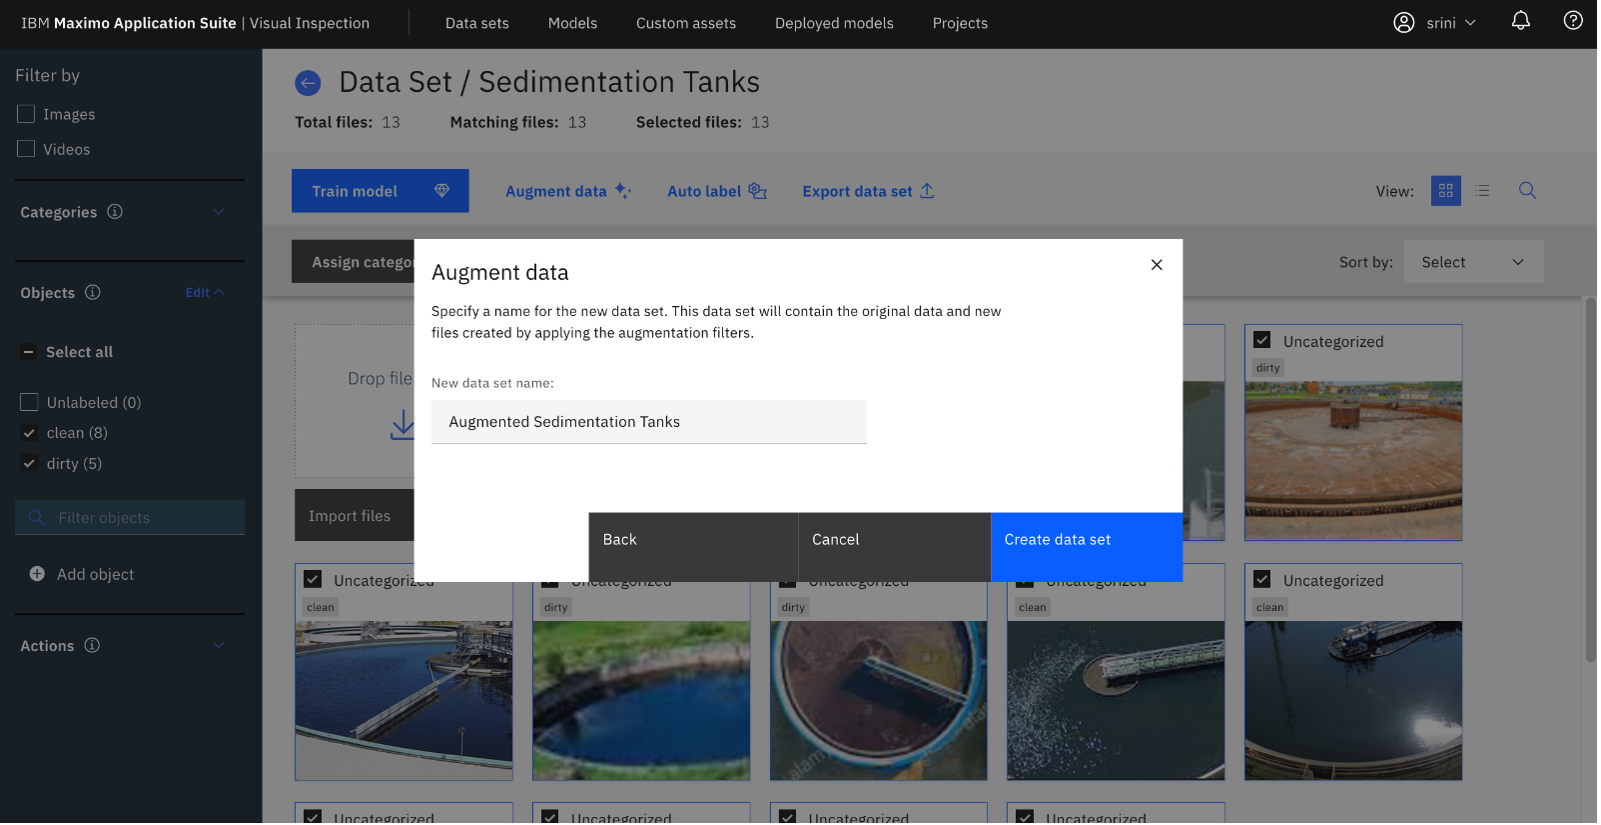
Task: Show info for Objects
Action: 93,293
